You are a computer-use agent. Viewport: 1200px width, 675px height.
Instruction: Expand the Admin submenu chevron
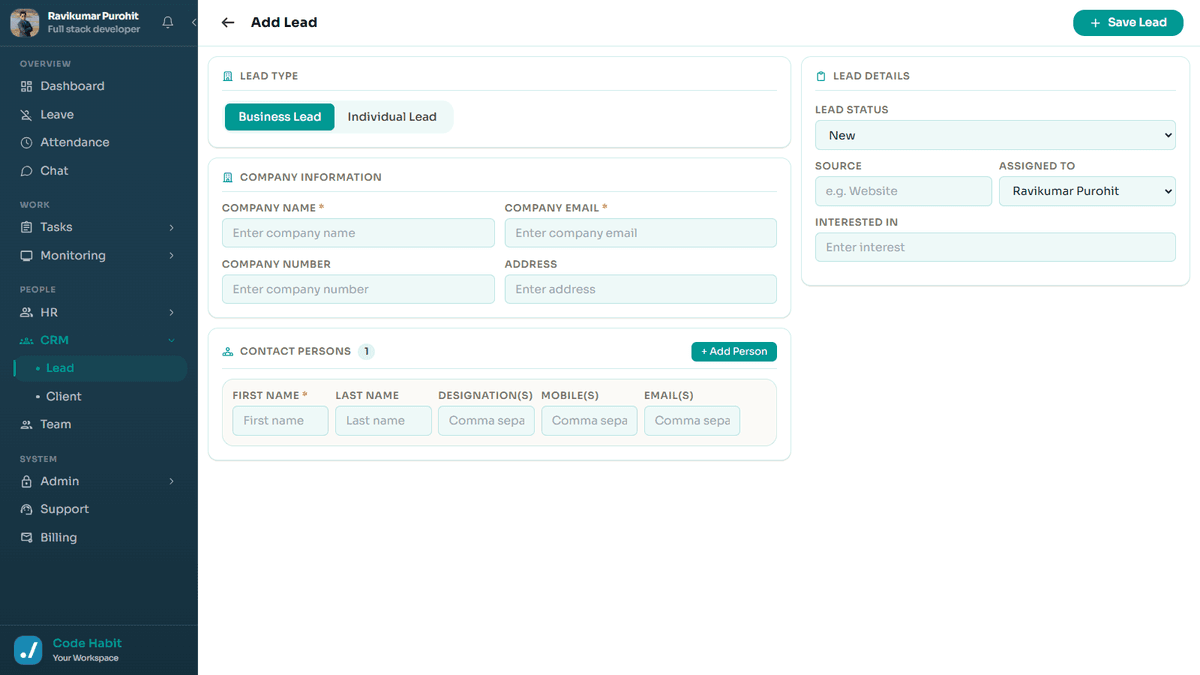(171, 481)
